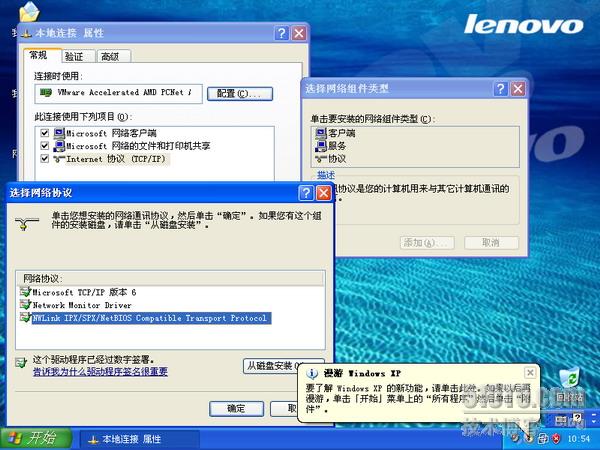This screenshot has width=600, height=450.
Task: Click 配置(C)... button in 本地连接 属性
Action: (x=240, y=94)
